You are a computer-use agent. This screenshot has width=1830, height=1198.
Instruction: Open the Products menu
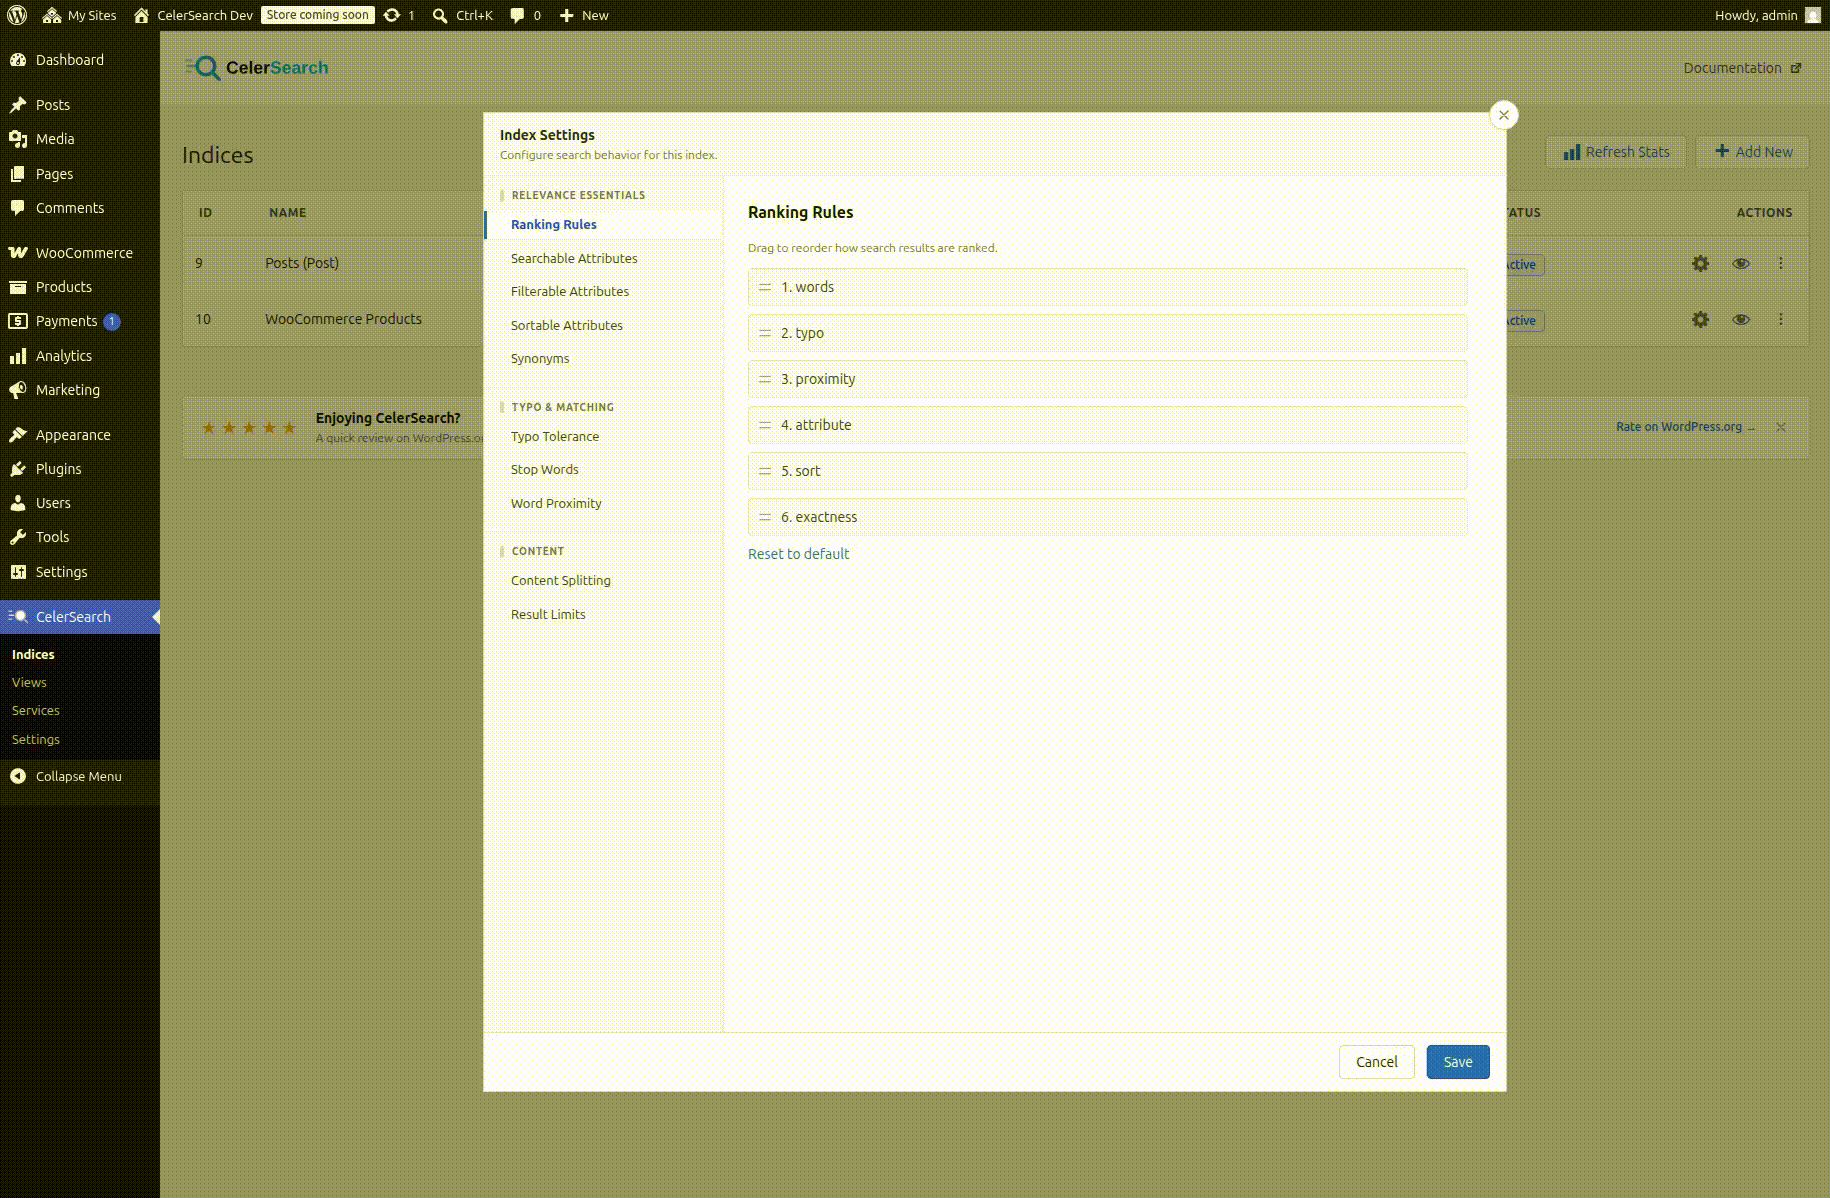pos(80,287)
